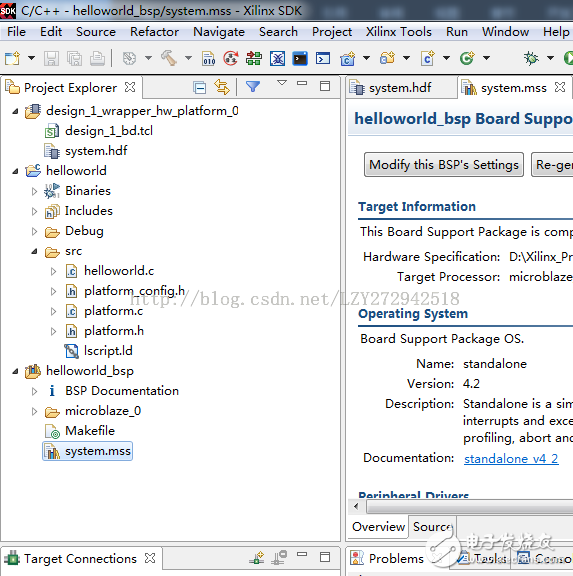Open the Project Explorer filter icon
The width and height of the screenshot is (573, 576).
tap(253, 87)
